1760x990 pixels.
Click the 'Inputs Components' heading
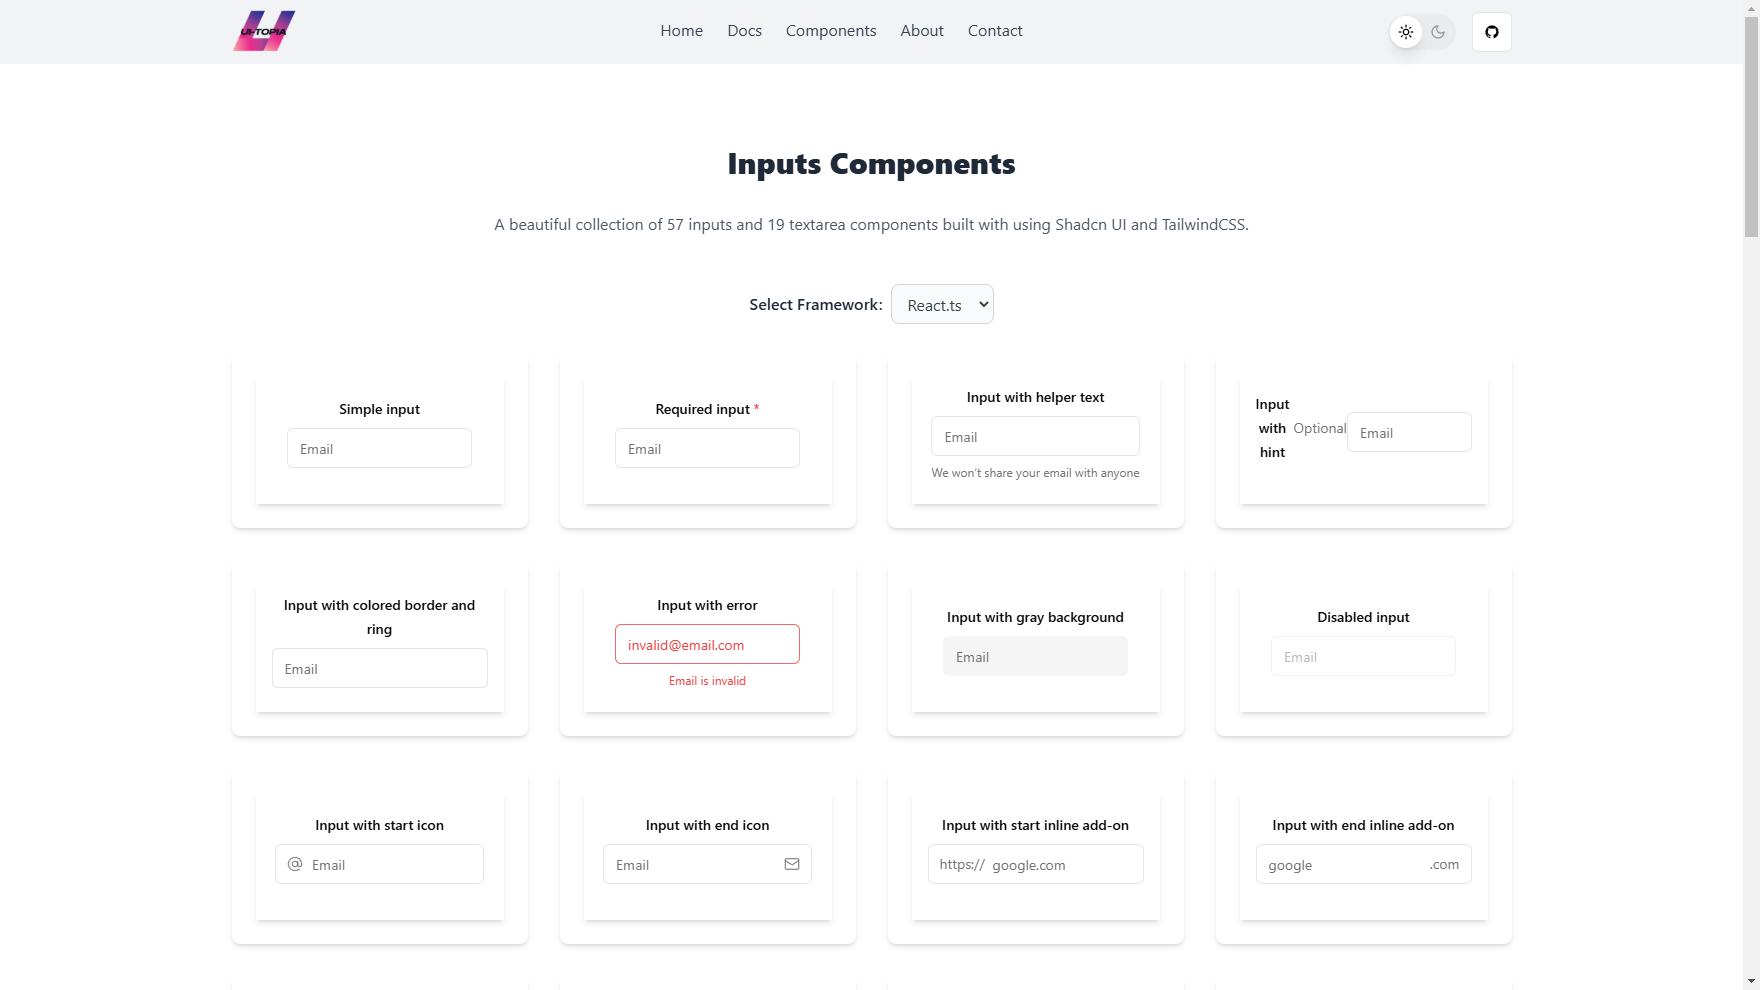coord(871,164)
